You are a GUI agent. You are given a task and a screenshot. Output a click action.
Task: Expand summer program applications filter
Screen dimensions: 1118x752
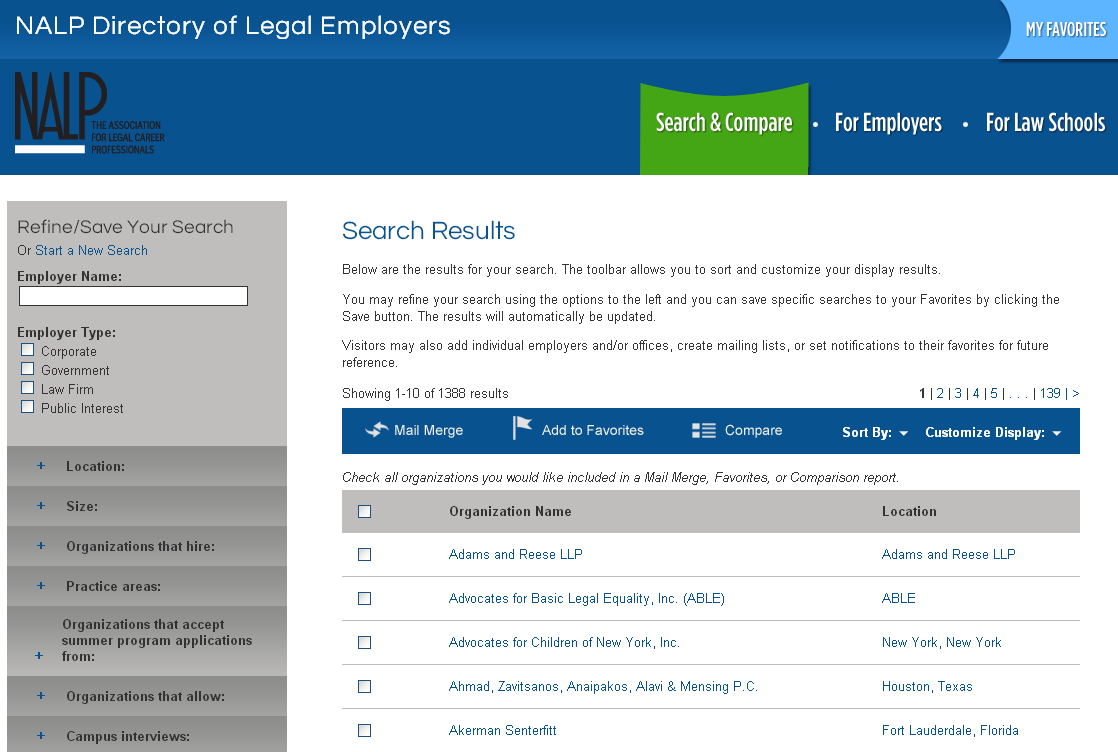click(147, 641)
